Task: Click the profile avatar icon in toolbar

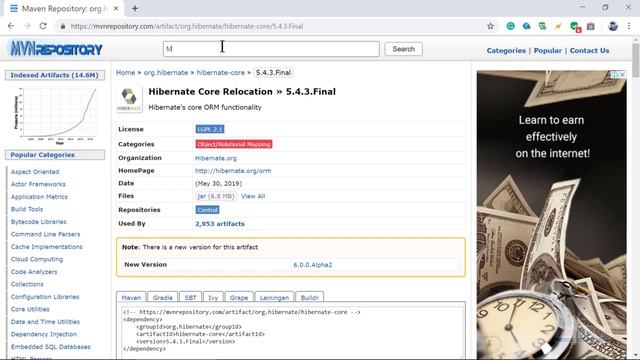Action: point(613,26)
